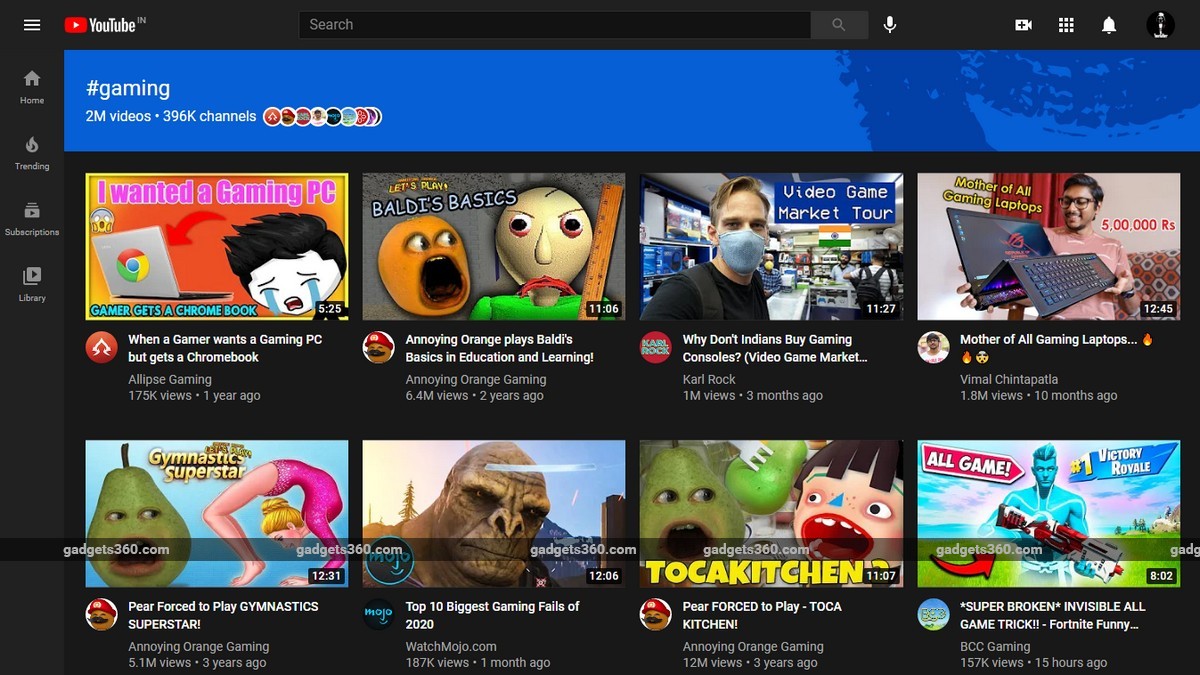Open the YouTube home page via logo

point(103,24)
